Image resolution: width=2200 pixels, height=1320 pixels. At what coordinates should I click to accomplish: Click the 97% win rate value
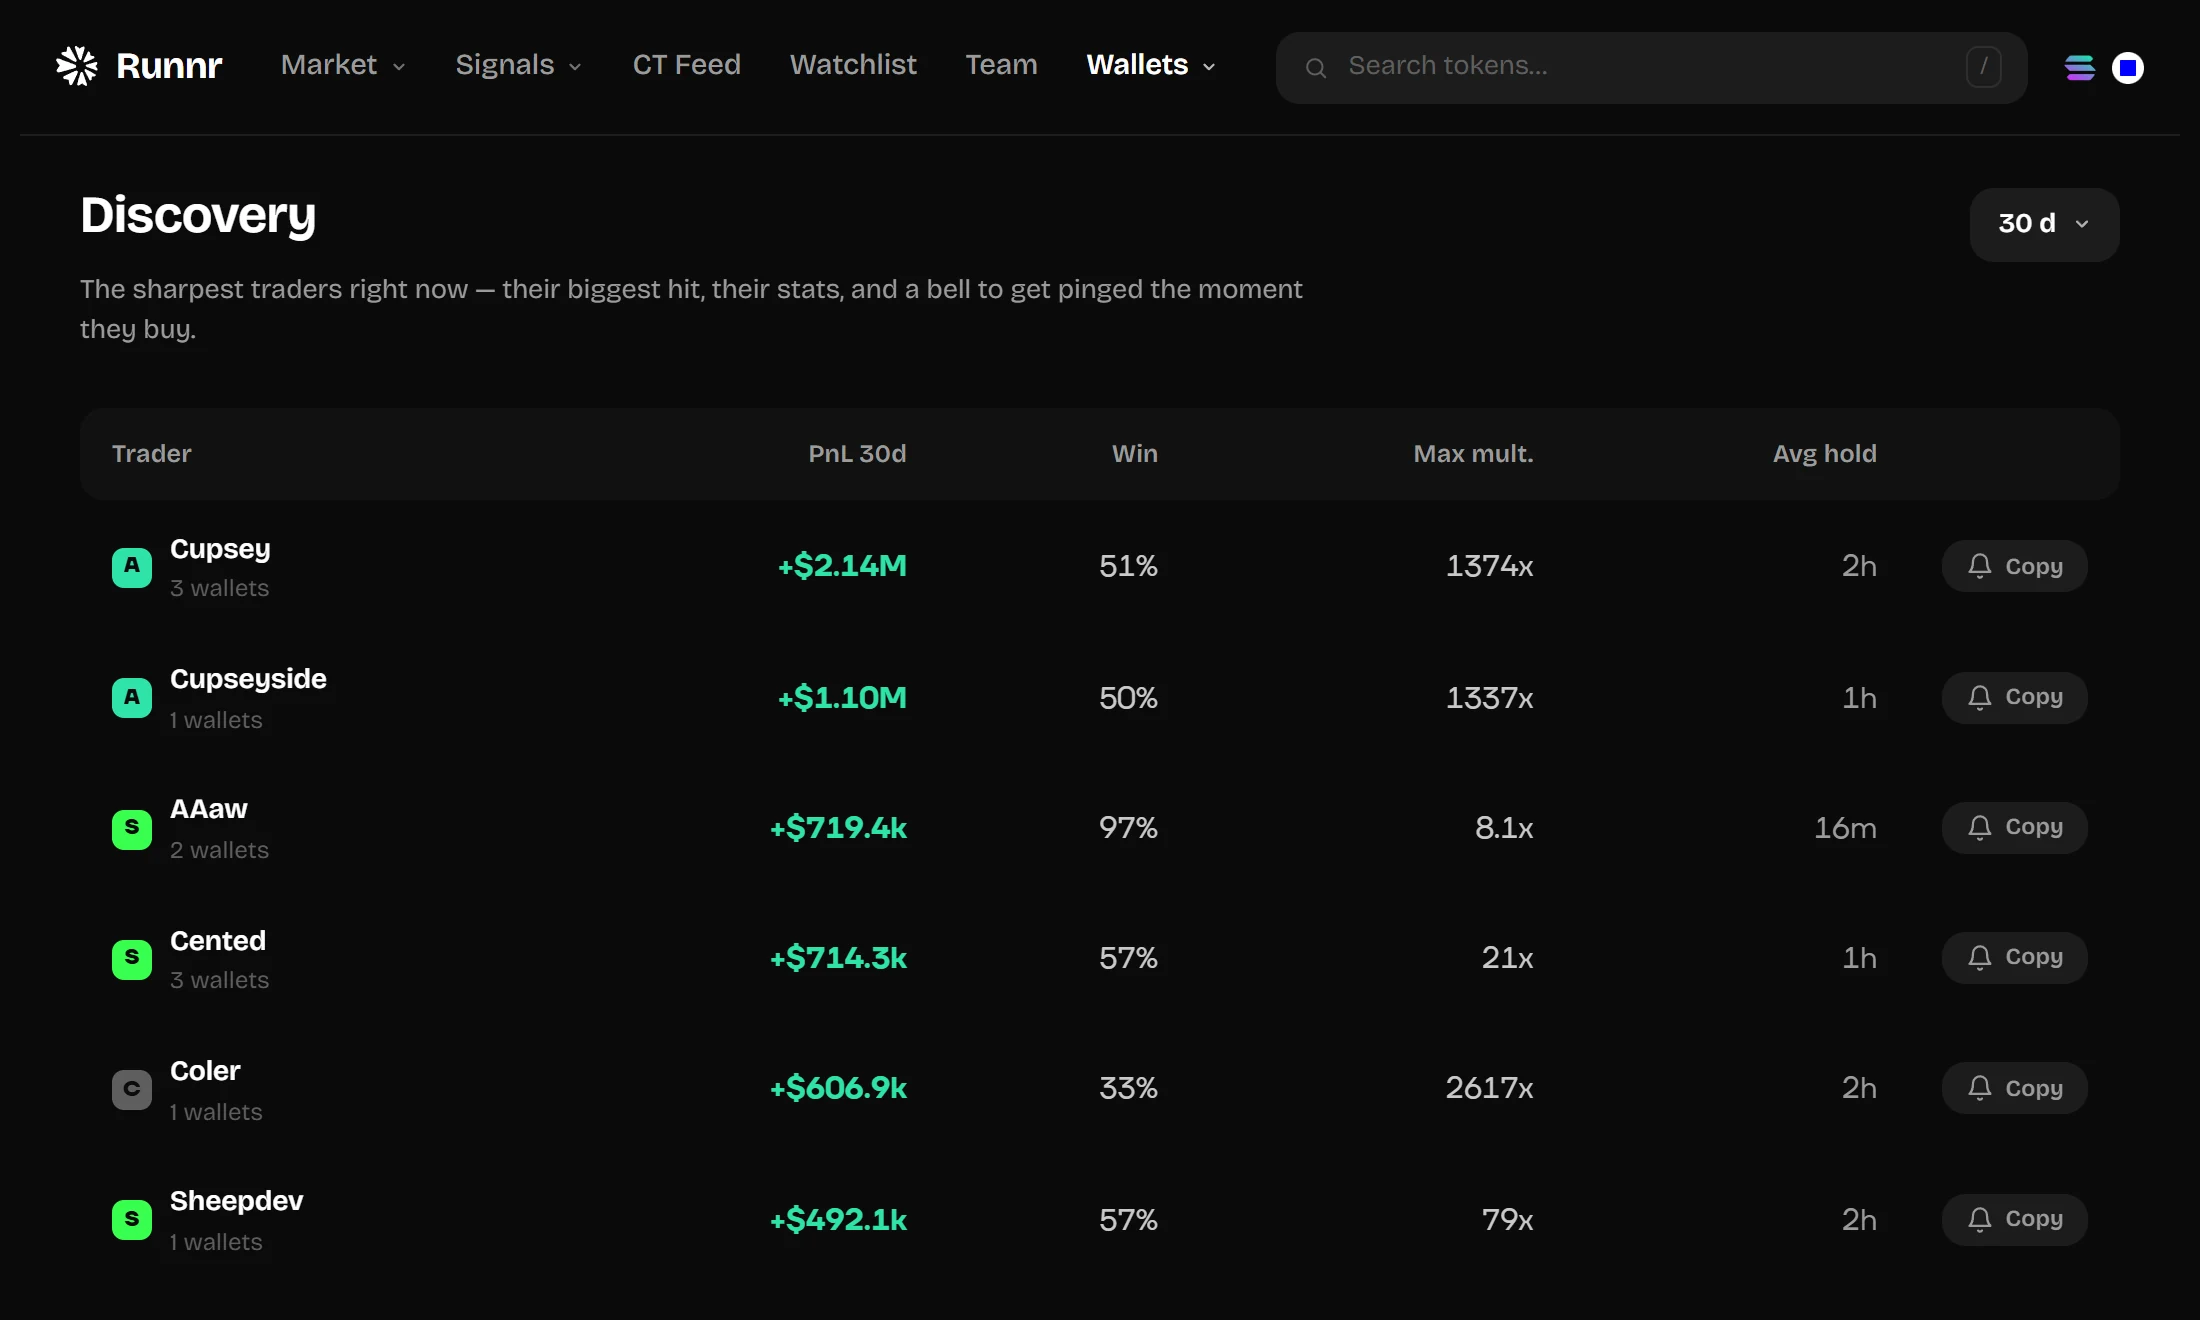click(x=1128, y=828)
